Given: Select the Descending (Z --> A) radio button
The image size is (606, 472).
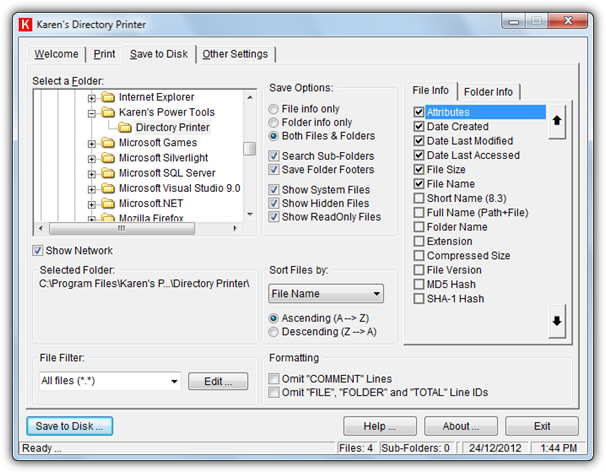Looking at the screenshot, I should pos(274,332).
